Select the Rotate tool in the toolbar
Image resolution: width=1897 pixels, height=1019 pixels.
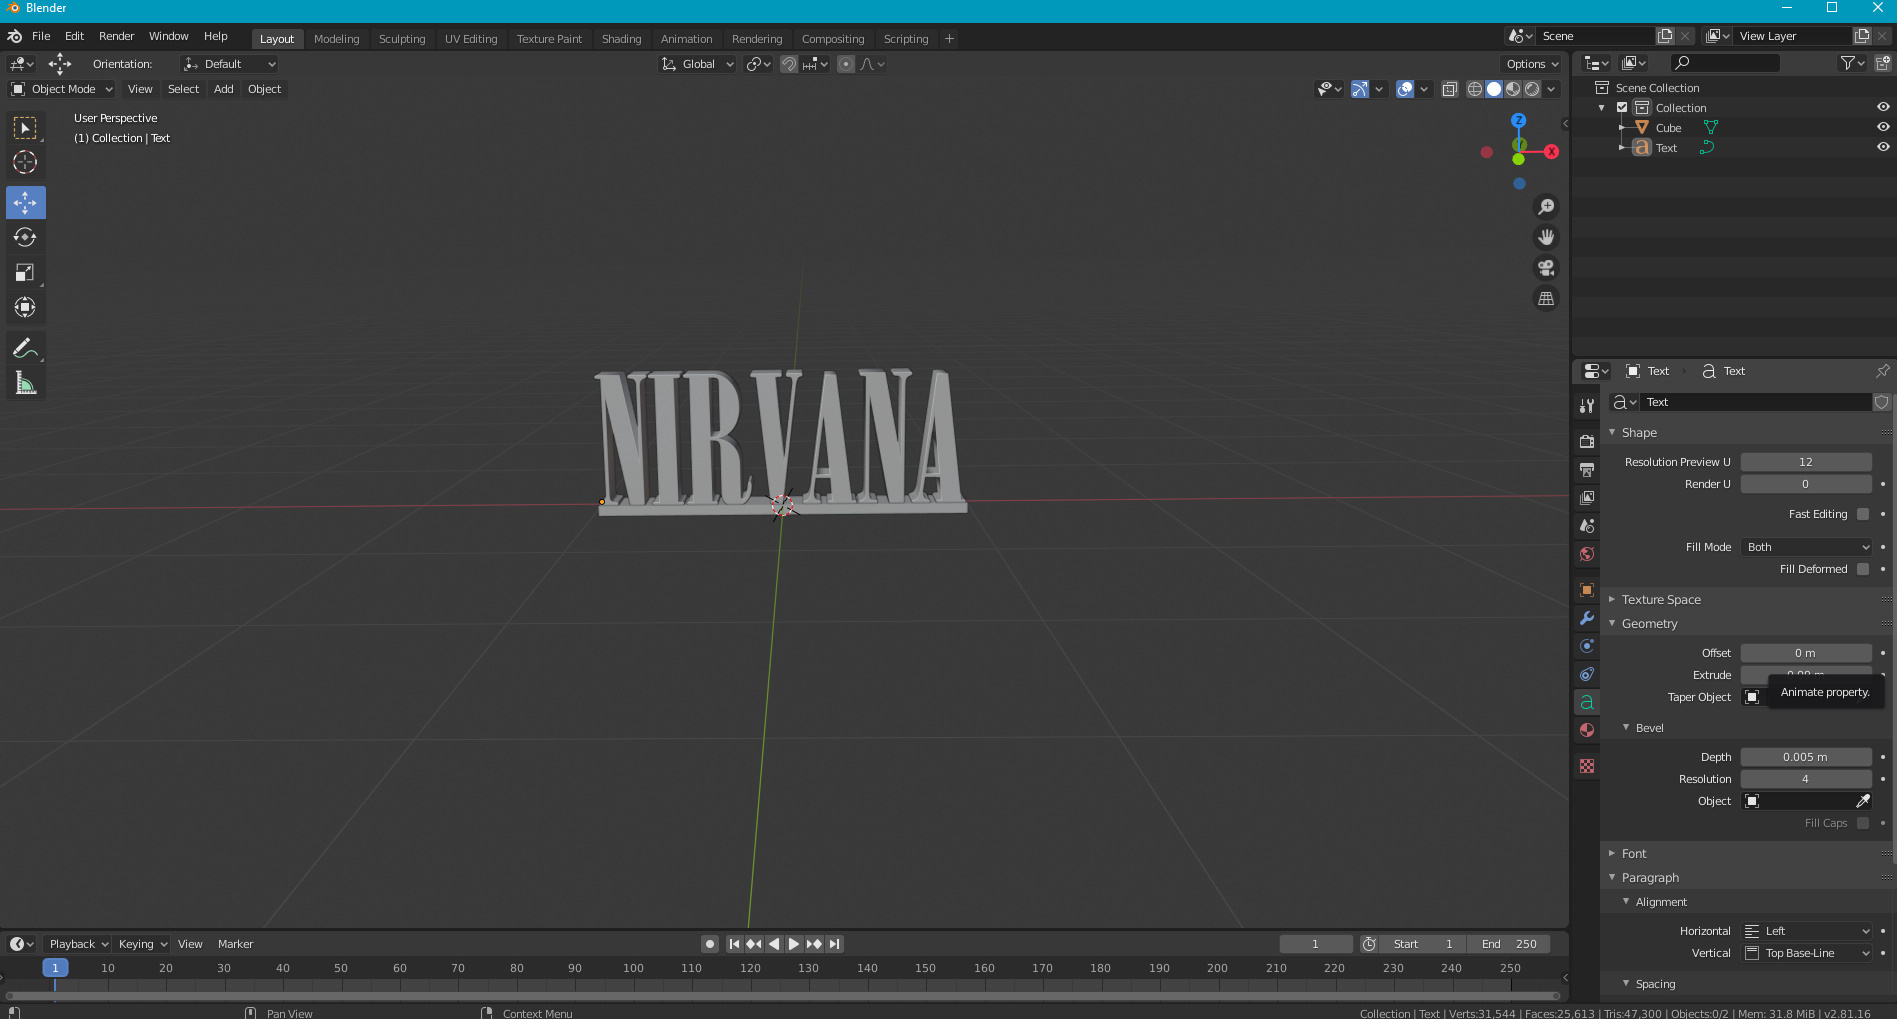(x=25, y=237)
